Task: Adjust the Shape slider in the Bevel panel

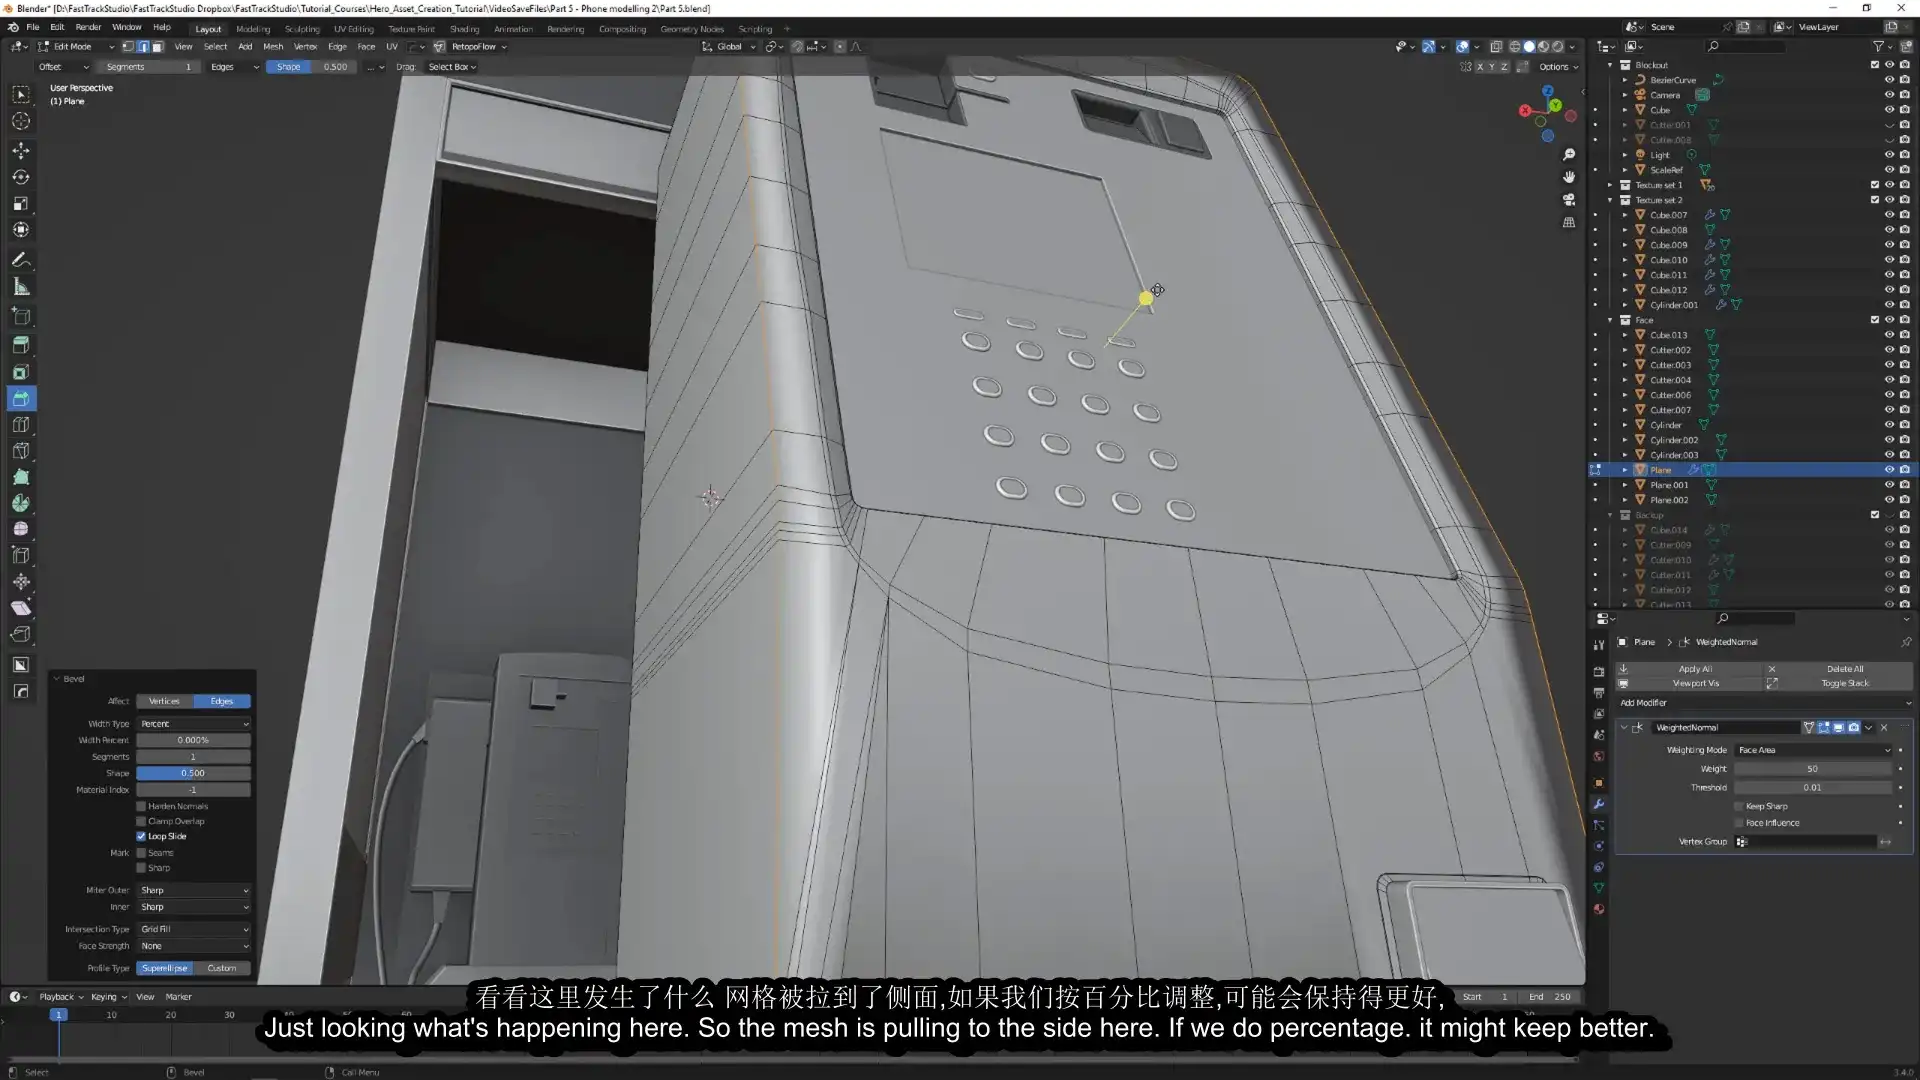Action: pos(193,773)
